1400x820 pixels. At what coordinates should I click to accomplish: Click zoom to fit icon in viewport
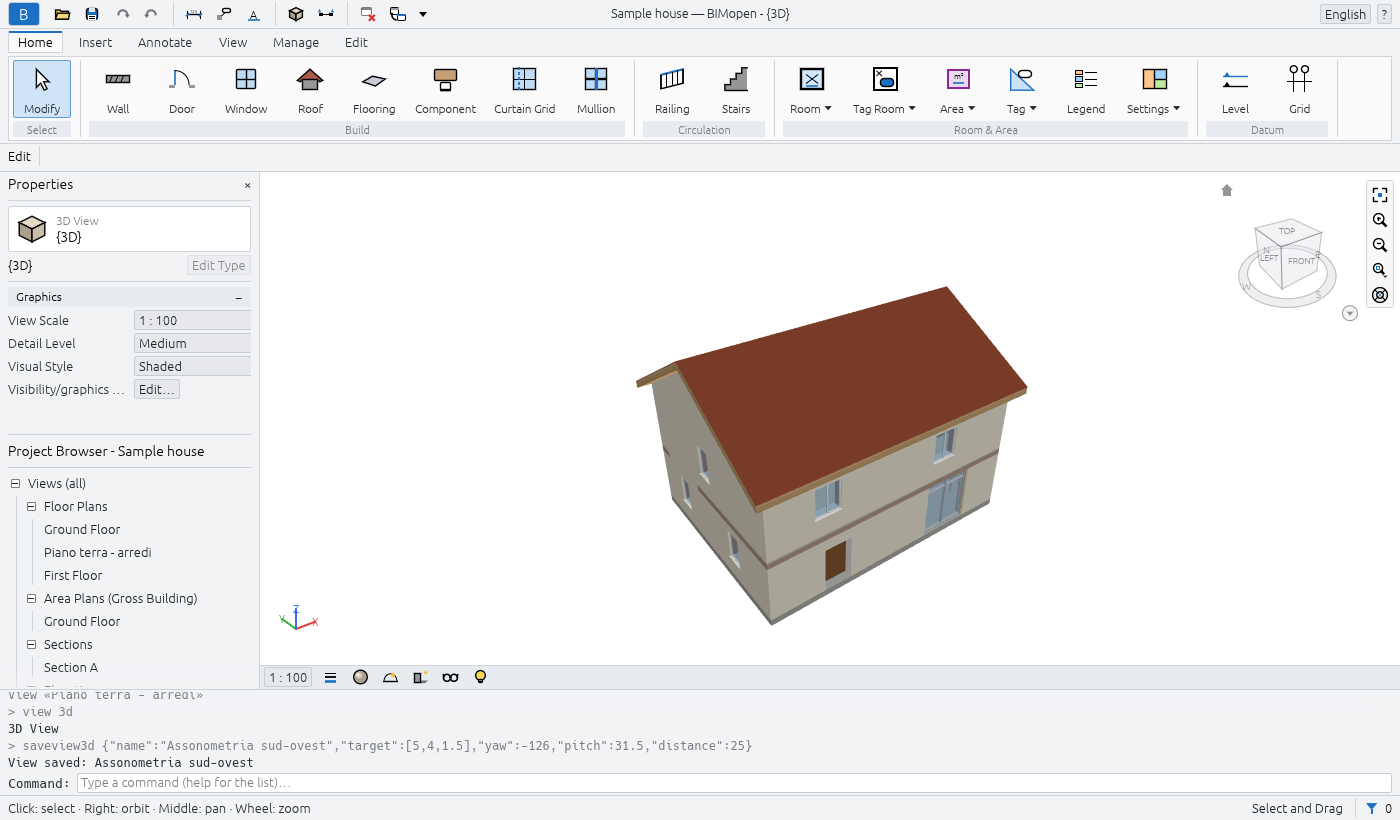tap(1380, 195)
